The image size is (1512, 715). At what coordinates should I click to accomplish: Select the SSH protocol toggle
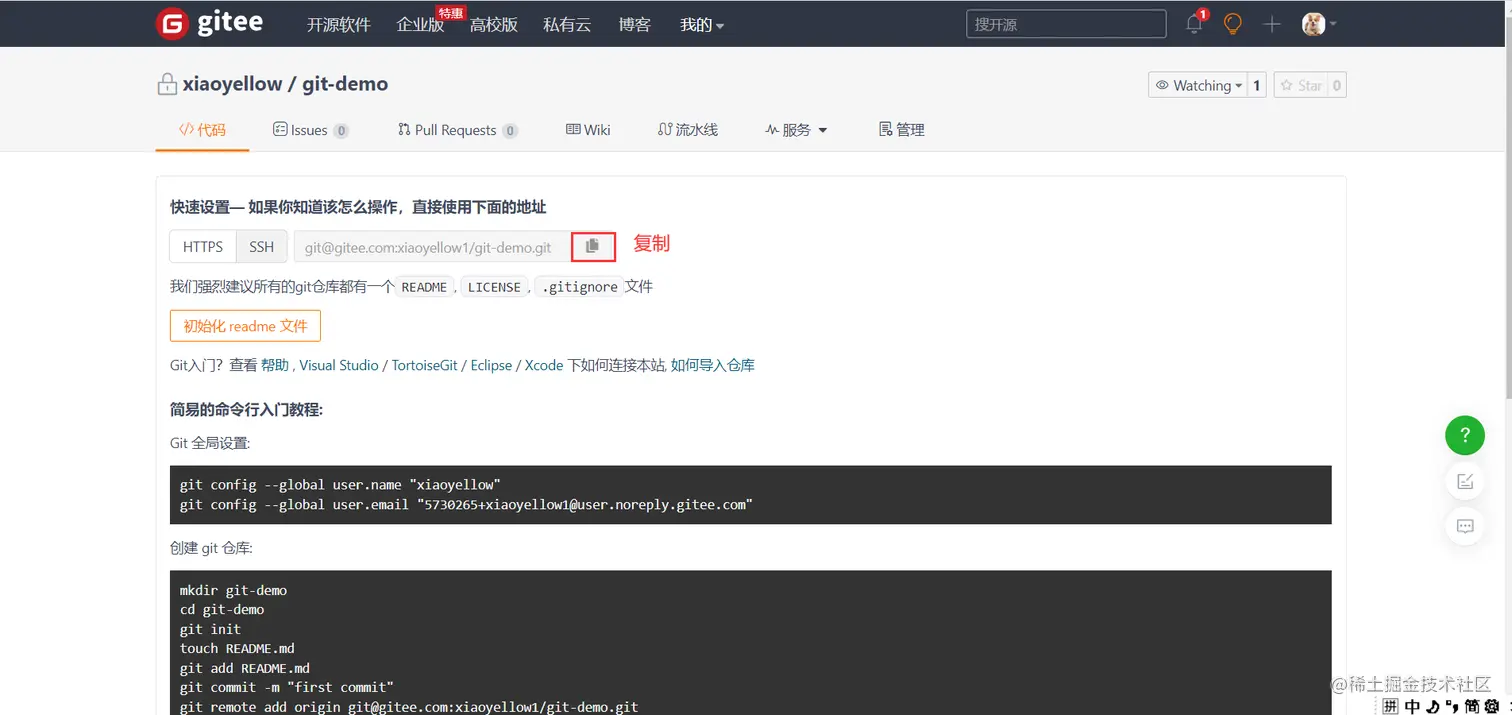tap(261, 246)
